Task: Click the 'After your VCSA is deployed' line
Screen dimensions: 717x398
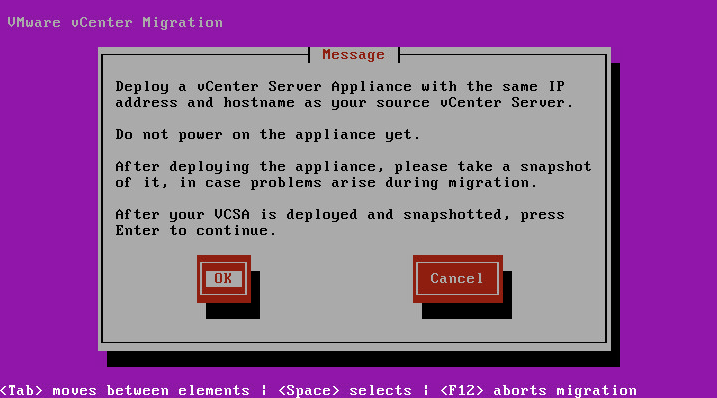Action: tap(340, 215)
